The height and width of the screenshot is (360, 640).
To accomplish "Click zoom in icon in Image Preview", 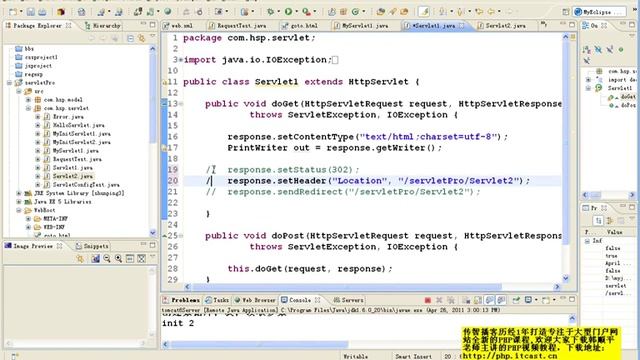I will coord(118,258).
